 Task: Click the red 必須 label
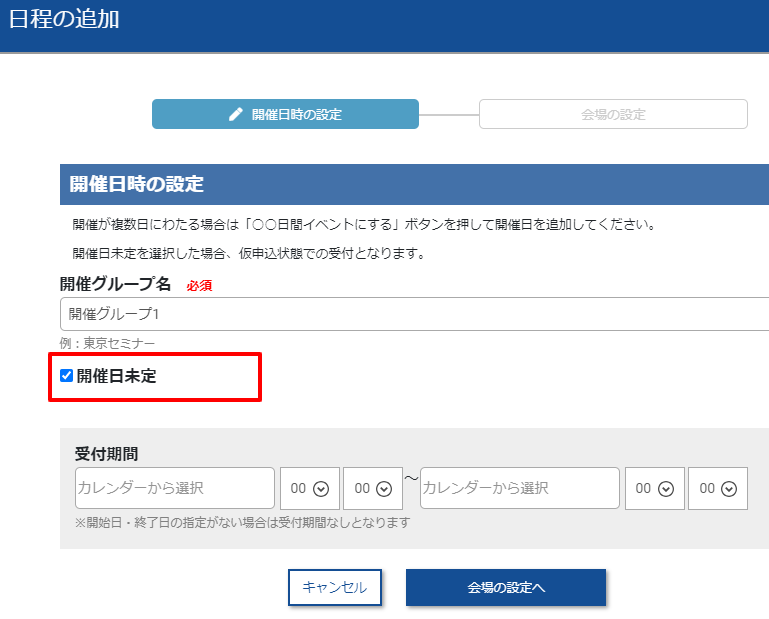pyautogui.click(x=199, y=285)
